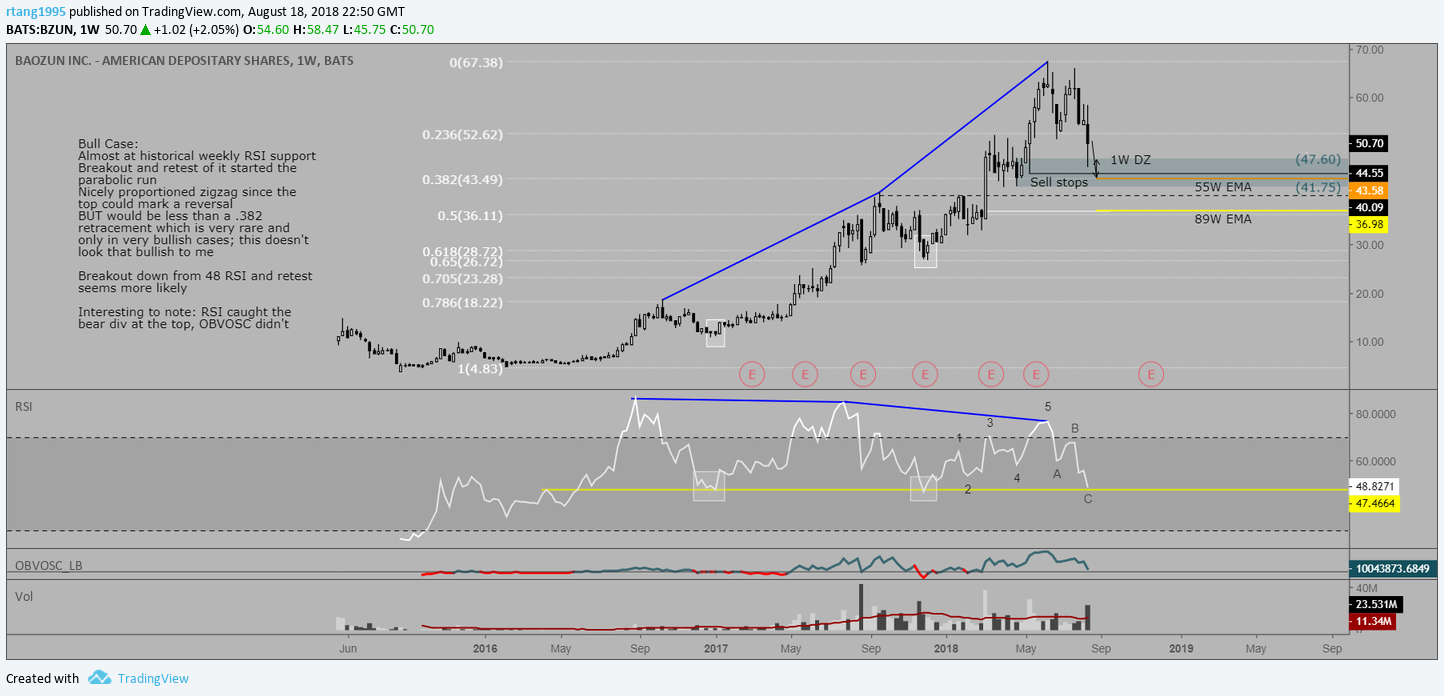Click the 2017 time axis label
Viewport: 1444px width, 696px height.
tap(716, 648)
